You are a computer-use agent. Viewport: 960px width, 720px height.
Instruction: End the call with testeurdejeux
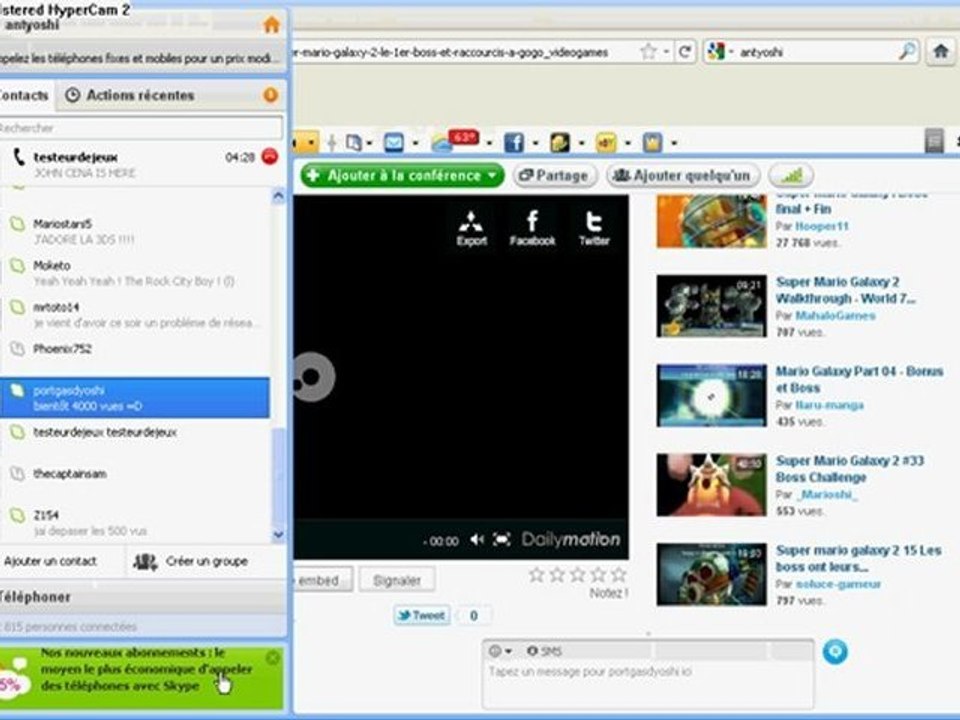[x=270, y=157]
